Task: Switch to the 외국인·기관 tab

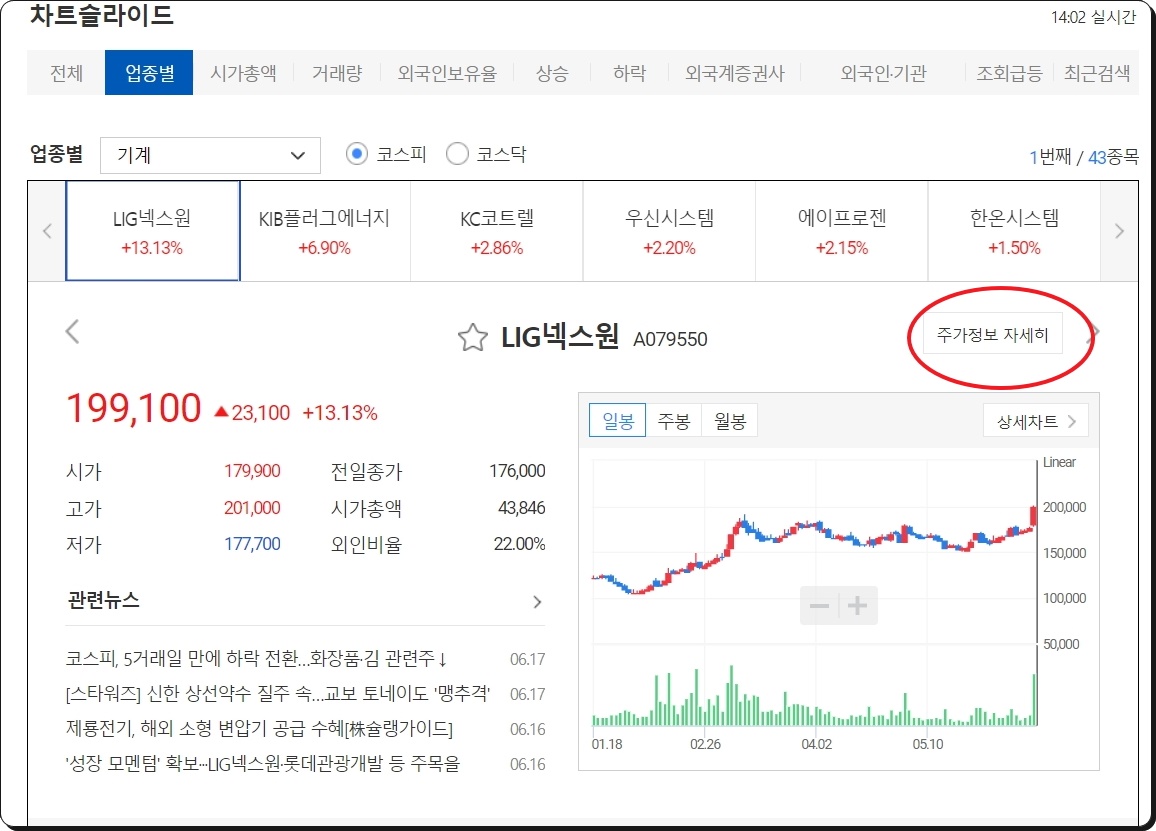Action: [x=883, y=73]
